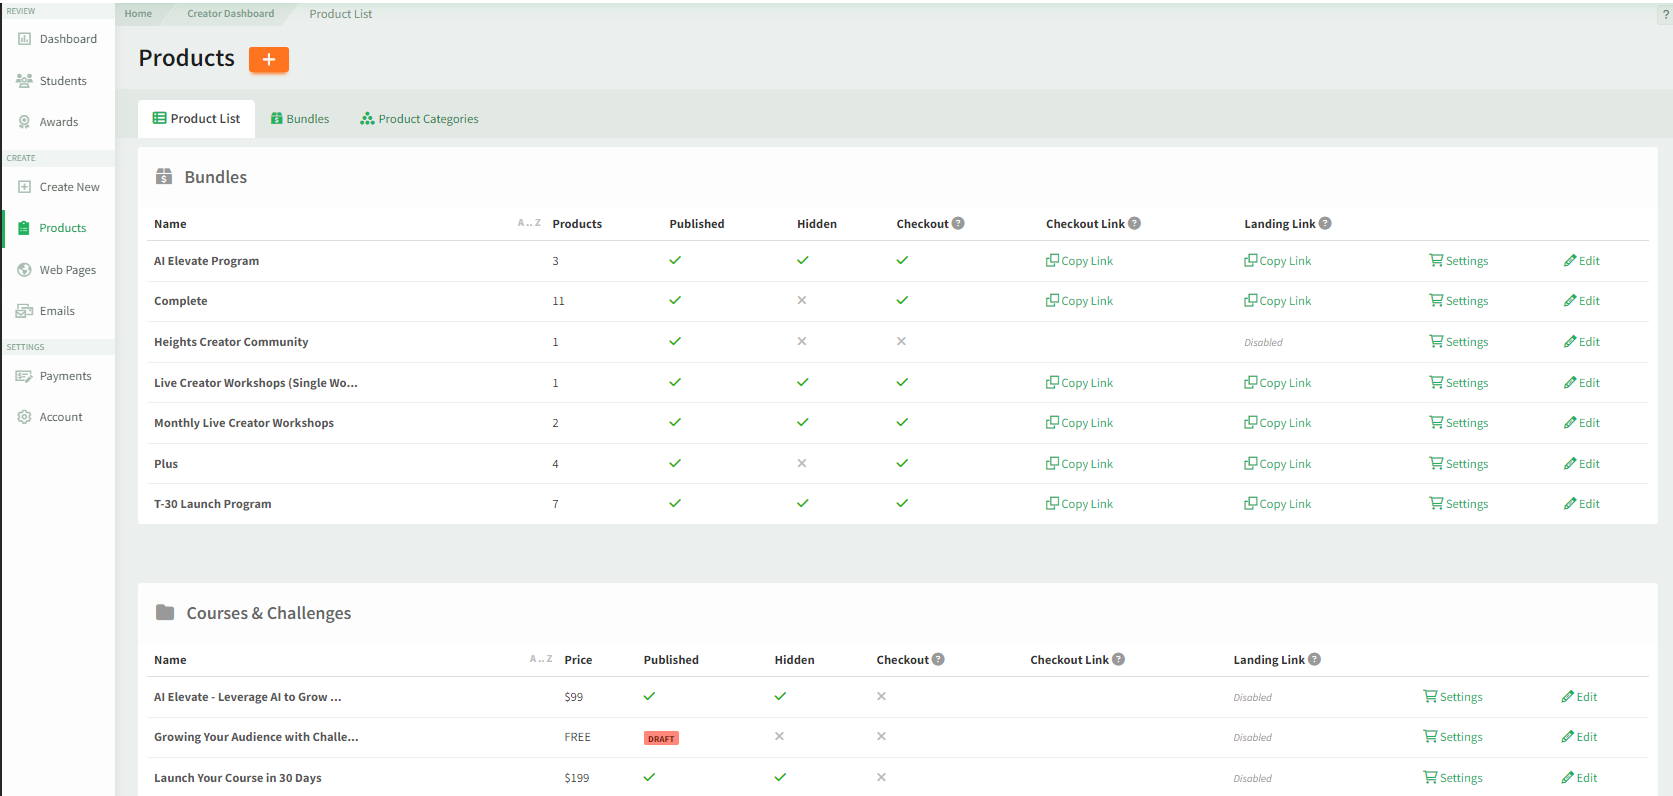Select Create New in sidebar
The height and width of the screenshot is (796, 1673).
click(58, 187)
